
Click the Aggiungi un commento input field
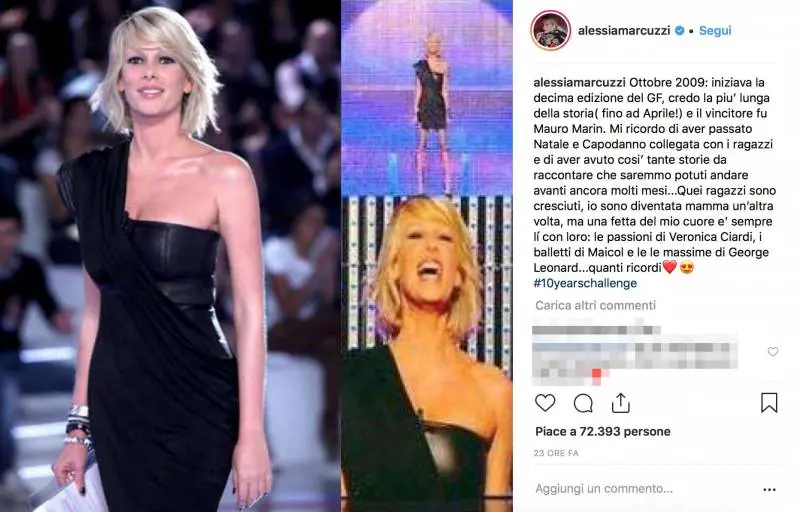(604, 489)
